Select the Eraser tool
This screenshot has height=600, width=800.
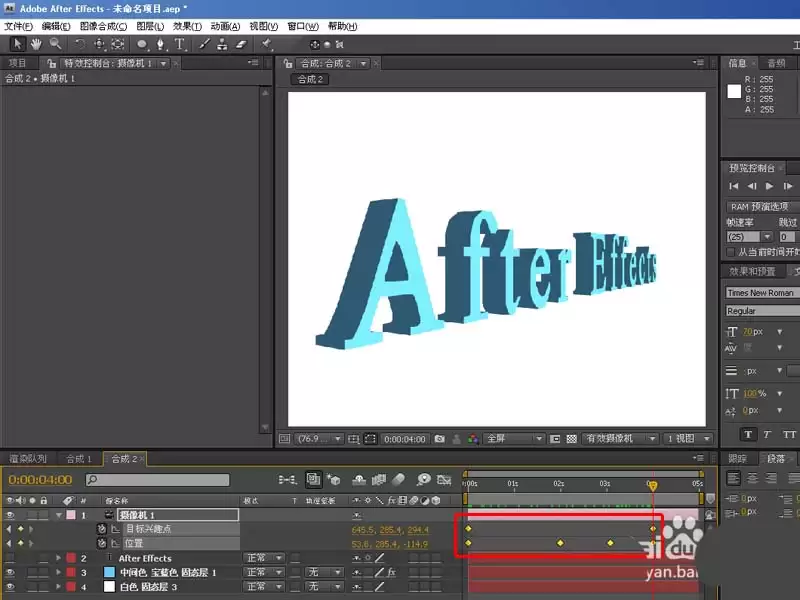click(x=241, y=44)
